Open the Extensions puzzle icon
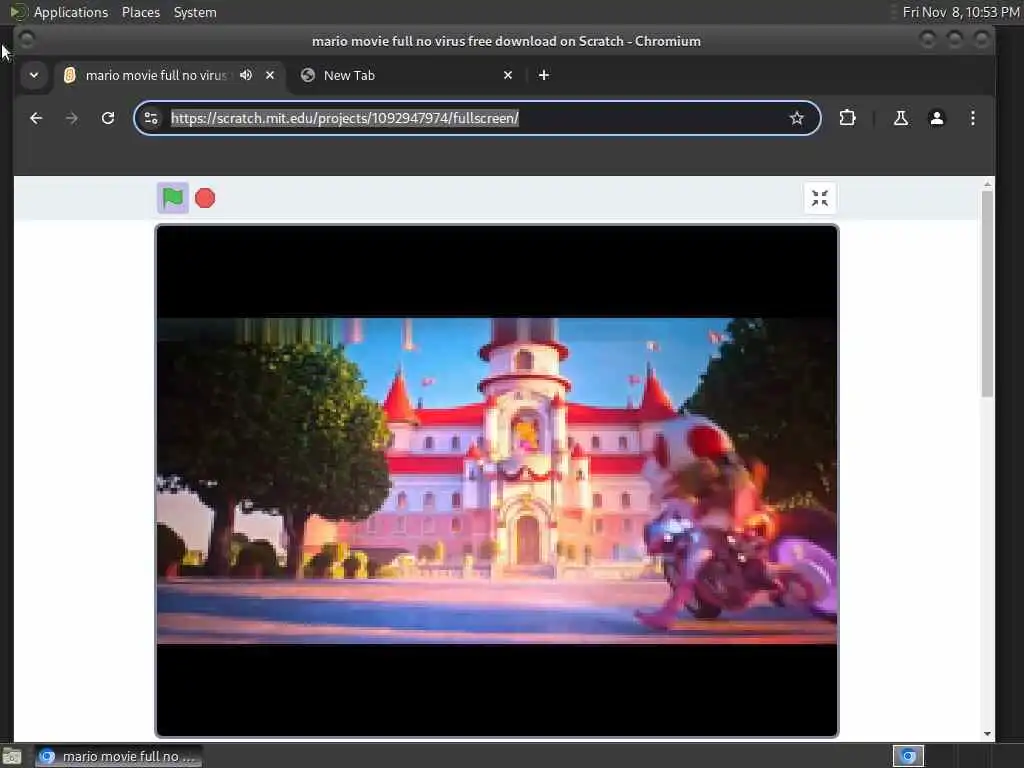1024x768 pixels. point(847,118)
